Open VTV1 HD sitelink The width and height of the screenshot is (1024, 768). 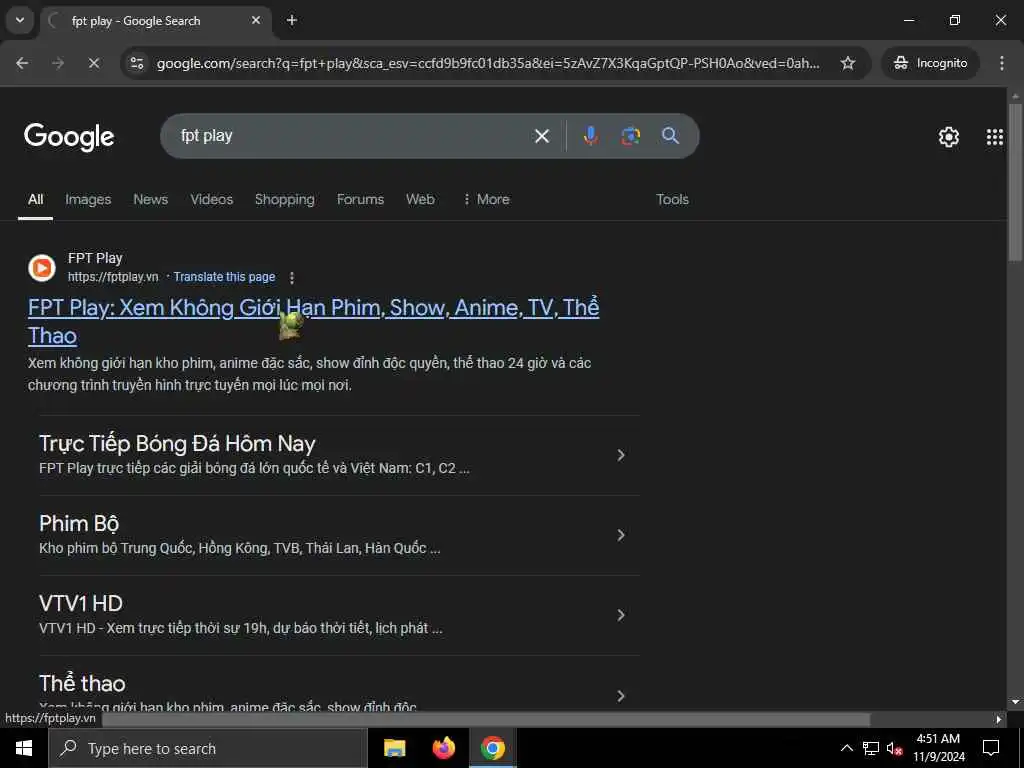[x=81, y=604]
